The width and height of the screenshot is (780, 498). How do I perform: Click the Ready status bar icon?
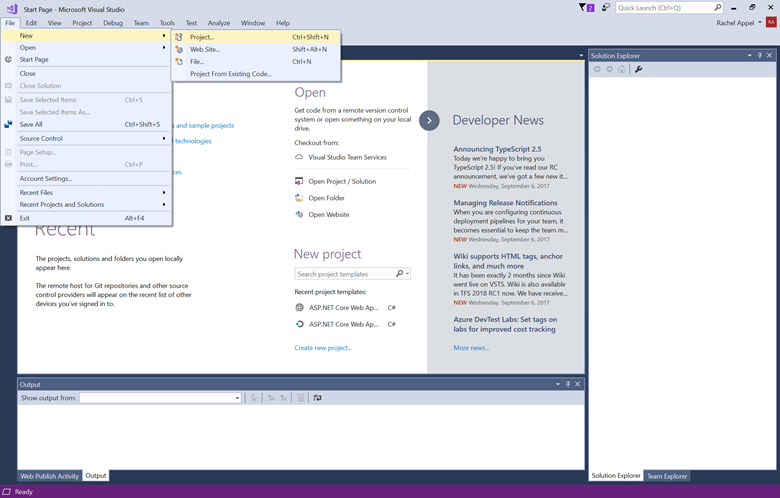(x=7, y=492)
